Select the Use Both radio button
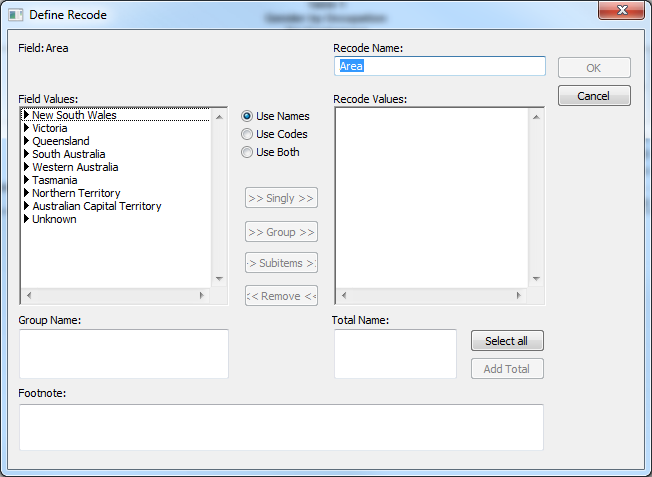 247,152
